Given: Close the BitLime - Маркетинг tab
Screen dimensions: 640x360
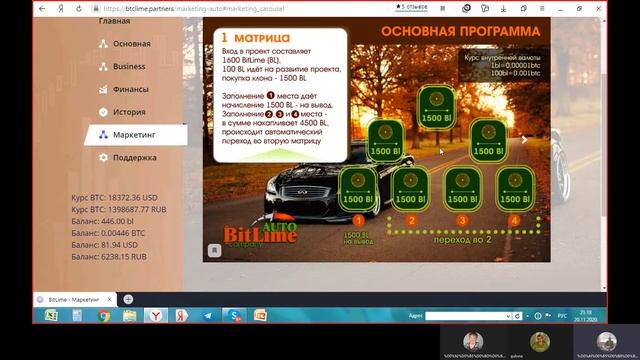Looking at the screenshot, I should 109,300.
